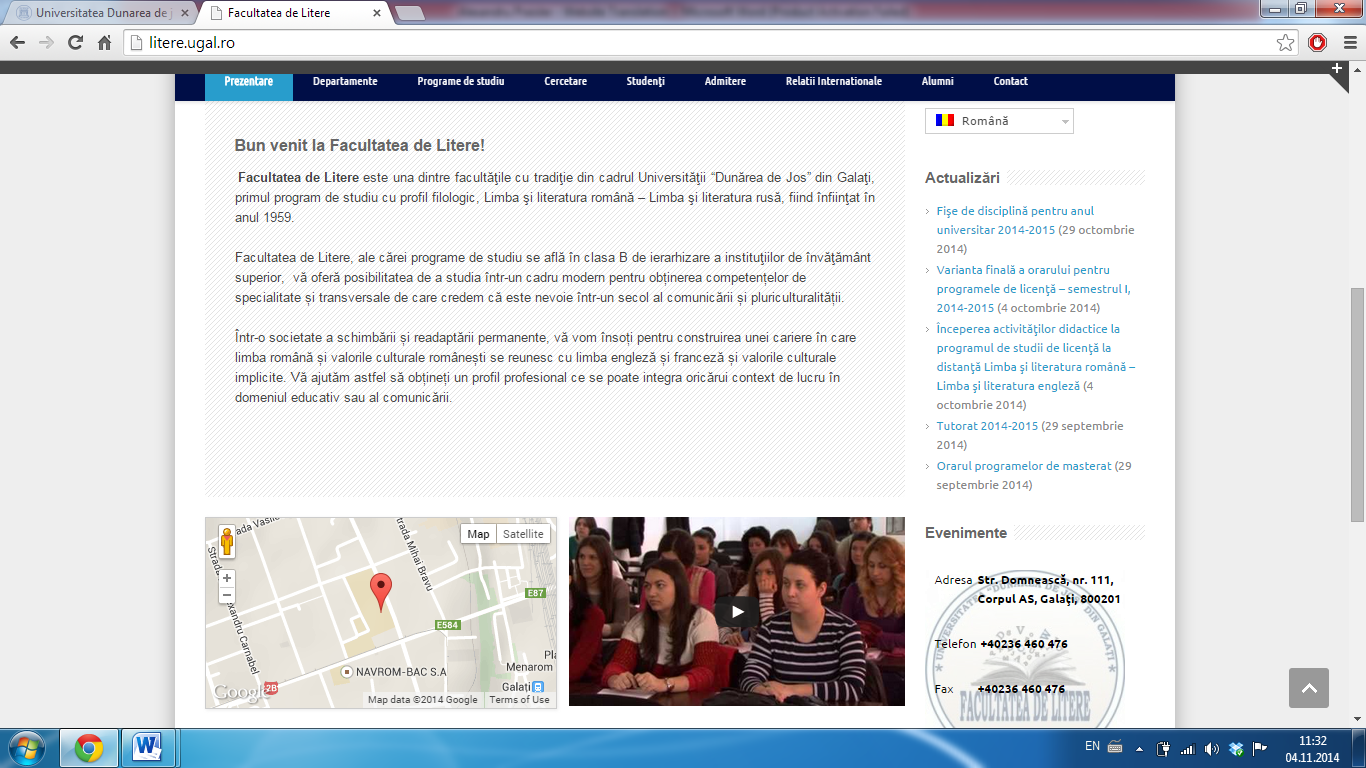
Task: Click the red Adblock extension icon
Action: [1317, 43]
